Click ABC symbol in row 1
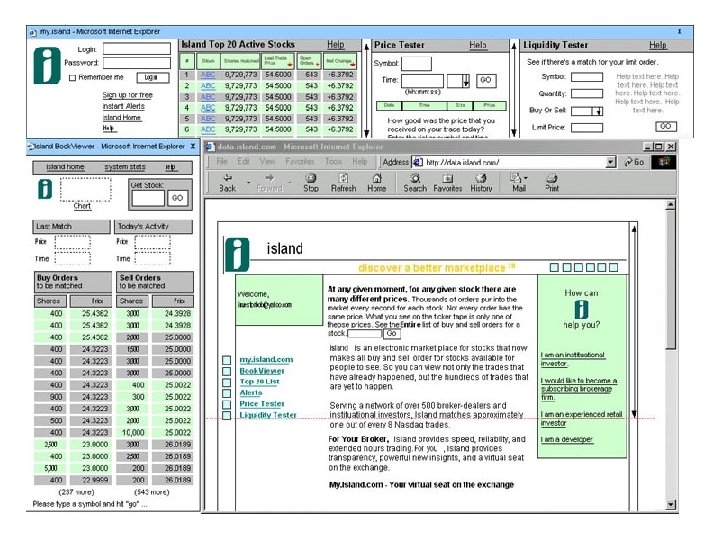Viewport: 720px width, 540px height. pyautogui.click(x=208, y=74)
